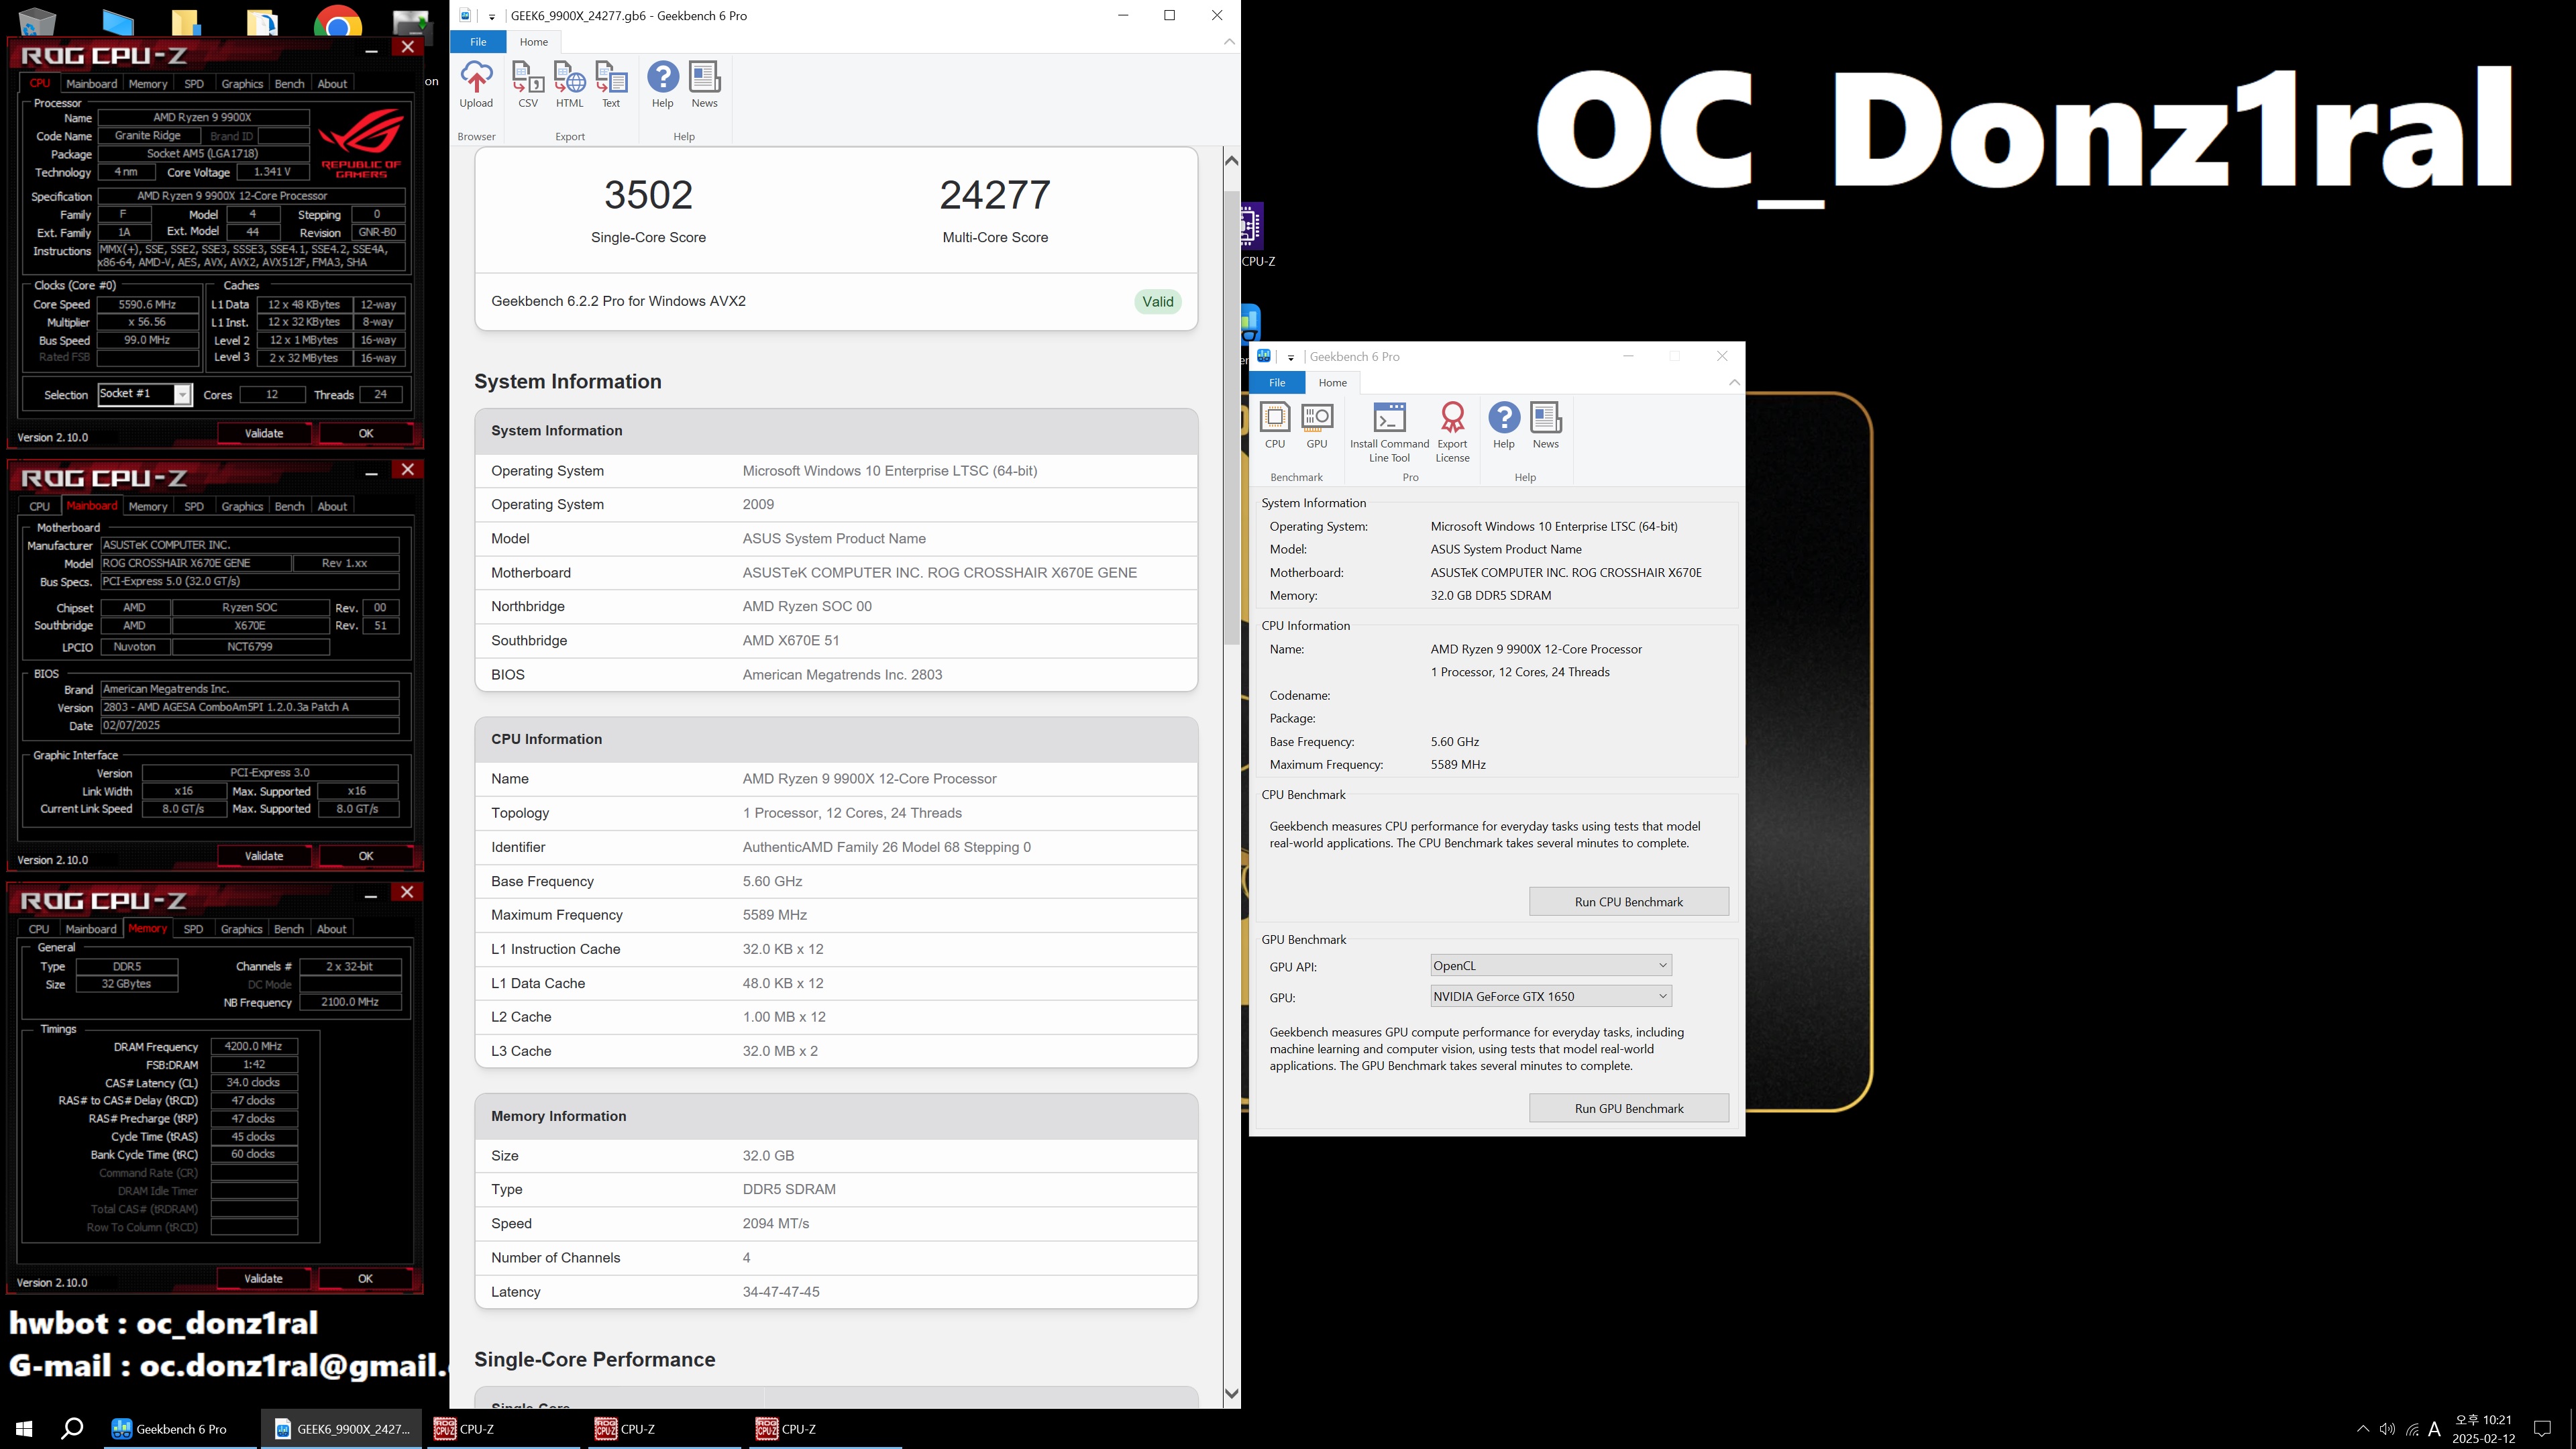Open GPU API OpenCL dropdown
Image resolution: width=2576 pixels, height=1449 pixels.
(1551, 966)
